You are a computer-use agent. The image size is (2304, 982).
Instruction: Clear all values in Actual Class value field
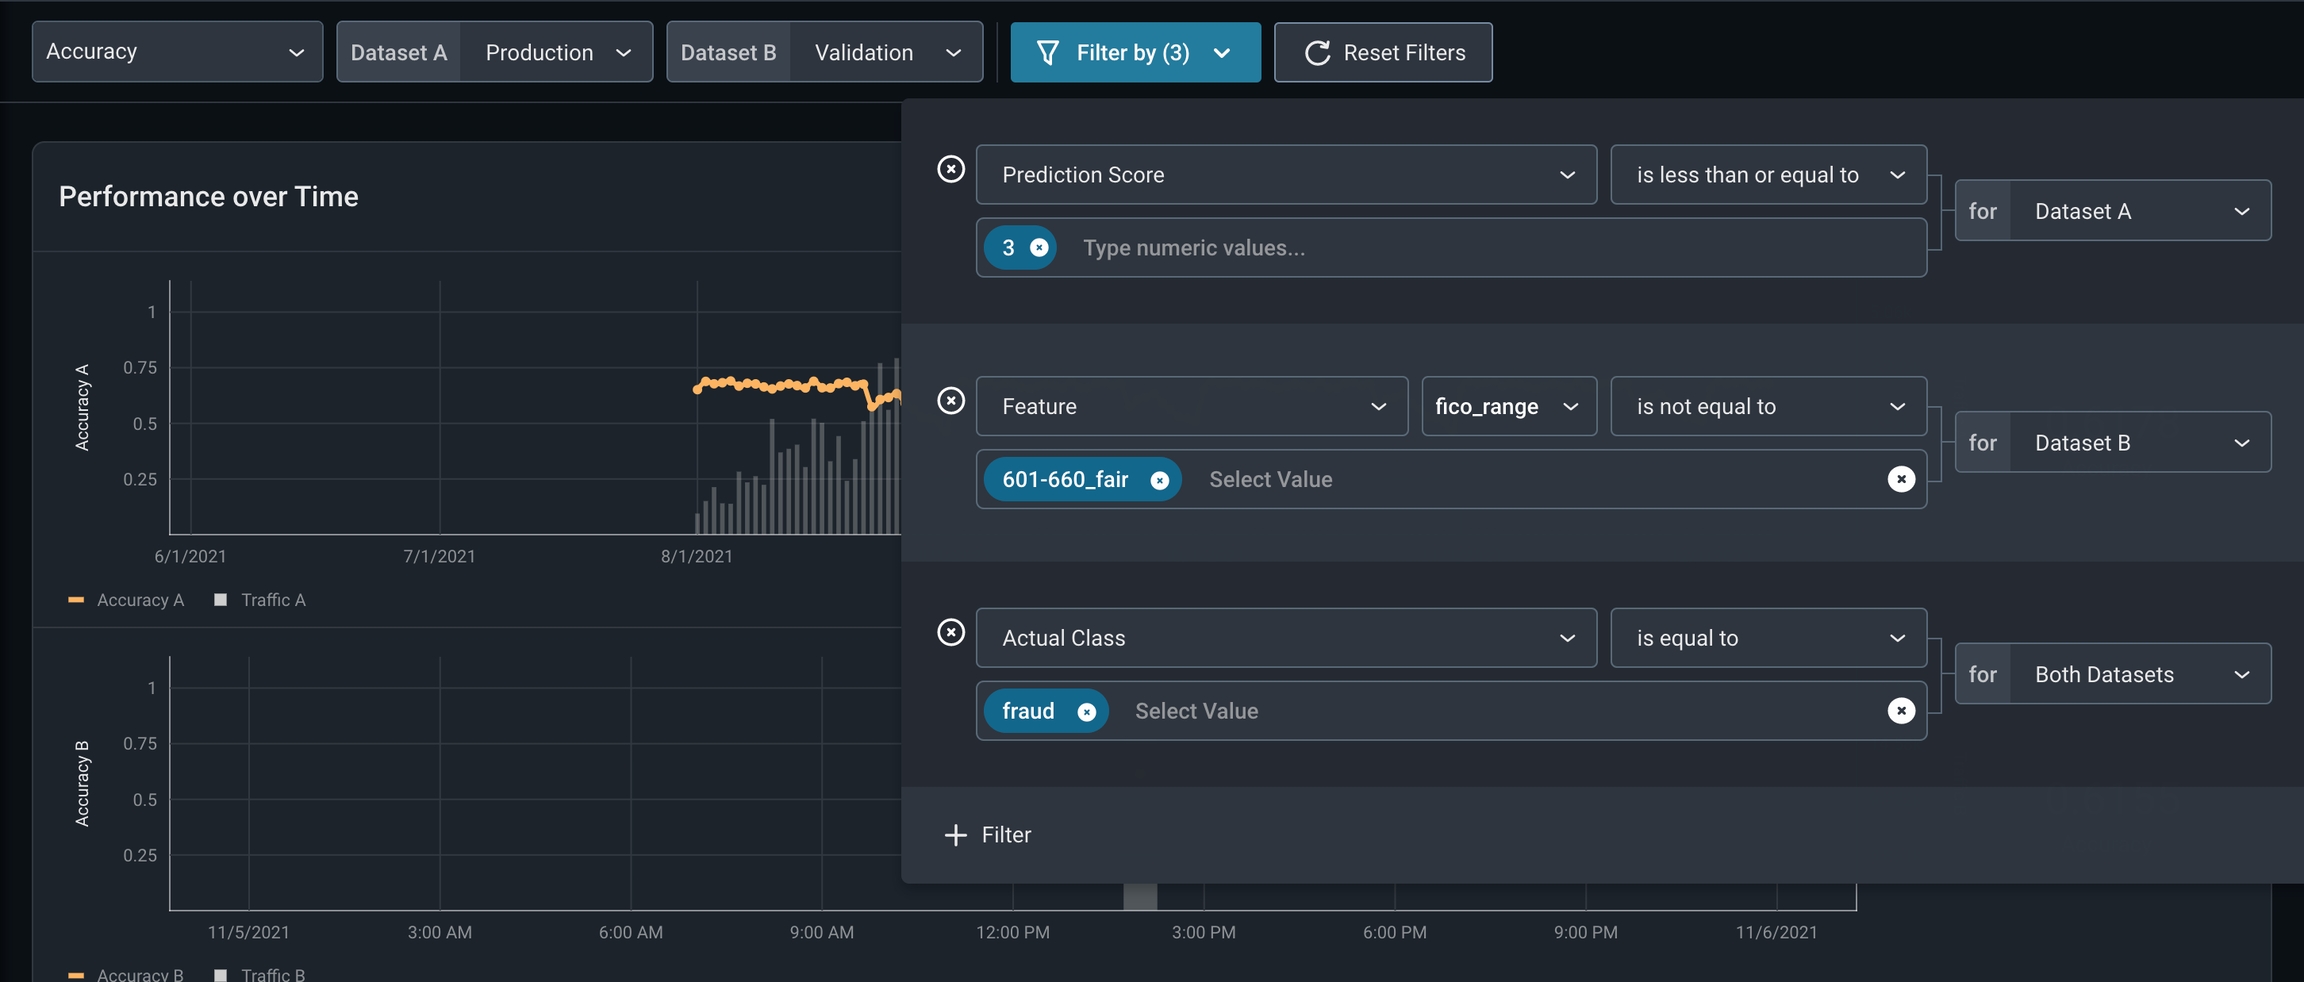click(1901, 711)
